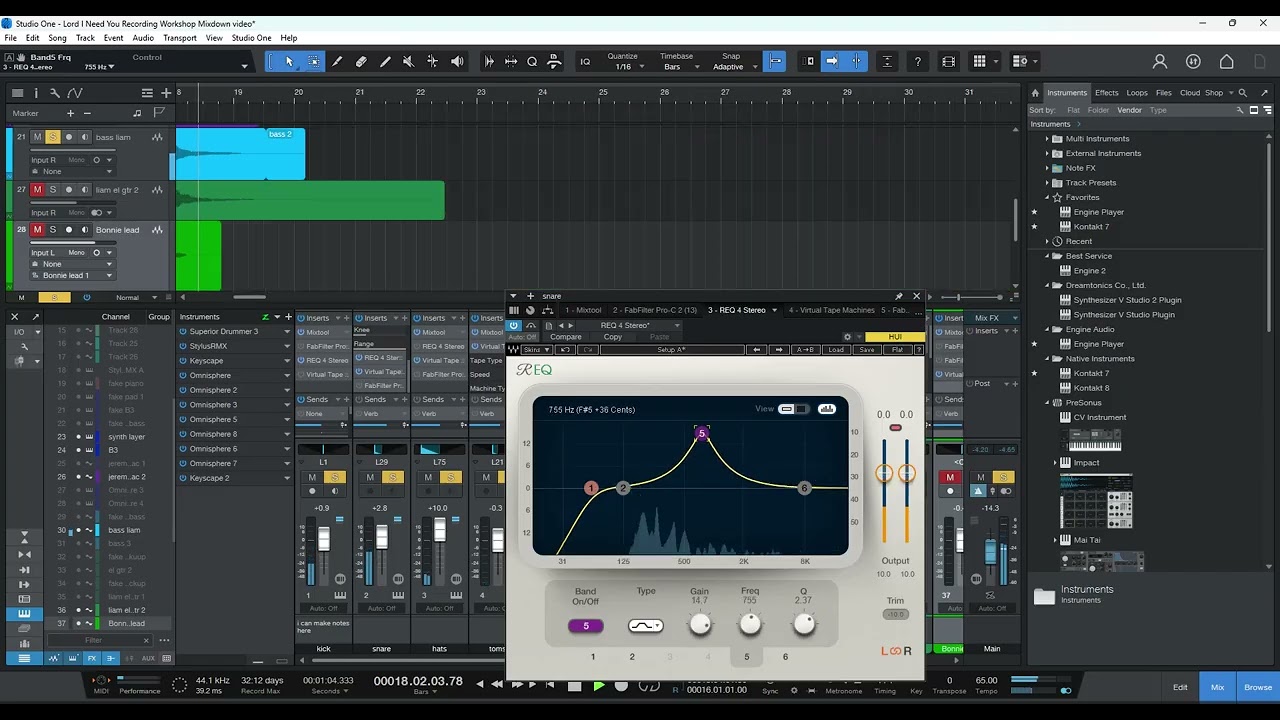This screenshot has width=1280, height=720.
Task: Click the bass 2 audio clip
Action: point(240,154)
